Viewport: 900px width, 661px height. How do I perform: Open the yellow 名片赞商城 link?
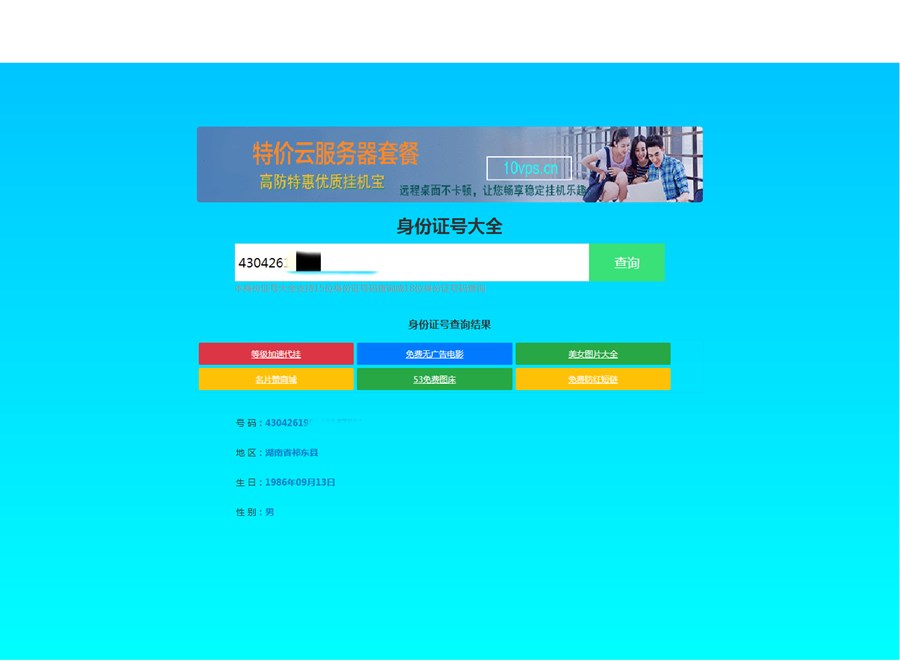pos(276,379)
